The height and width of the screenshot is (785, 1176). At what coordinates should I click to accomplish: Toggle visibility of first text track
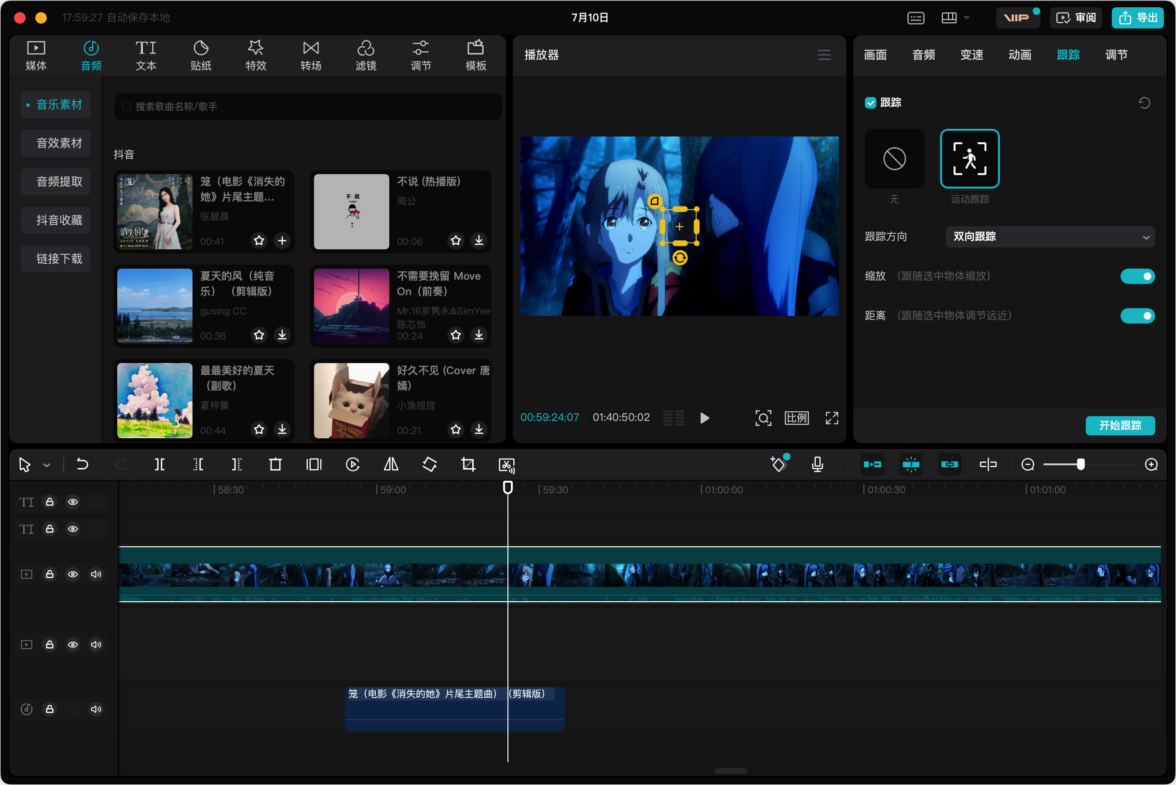click(x=73, y=502)
